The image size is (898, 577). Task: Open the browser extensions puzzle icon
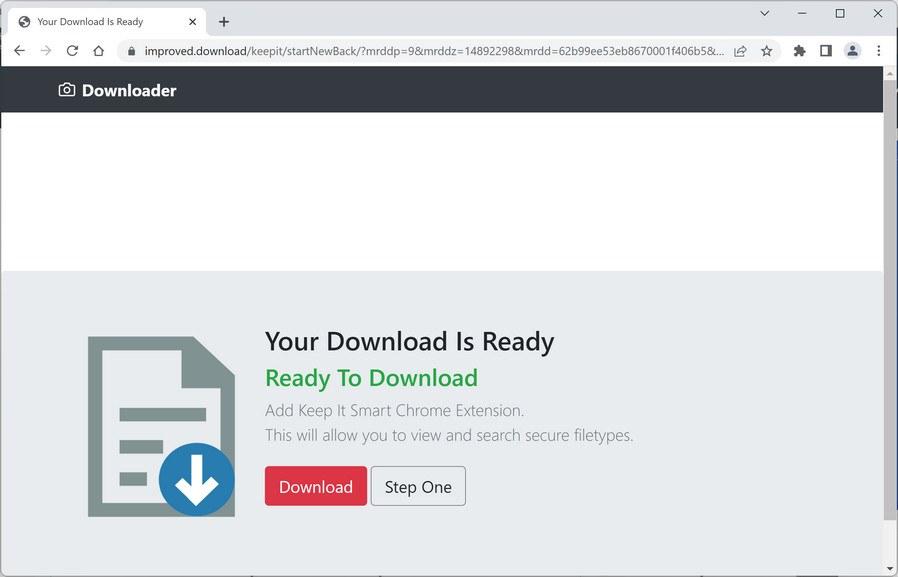click(x=799, y=50)
